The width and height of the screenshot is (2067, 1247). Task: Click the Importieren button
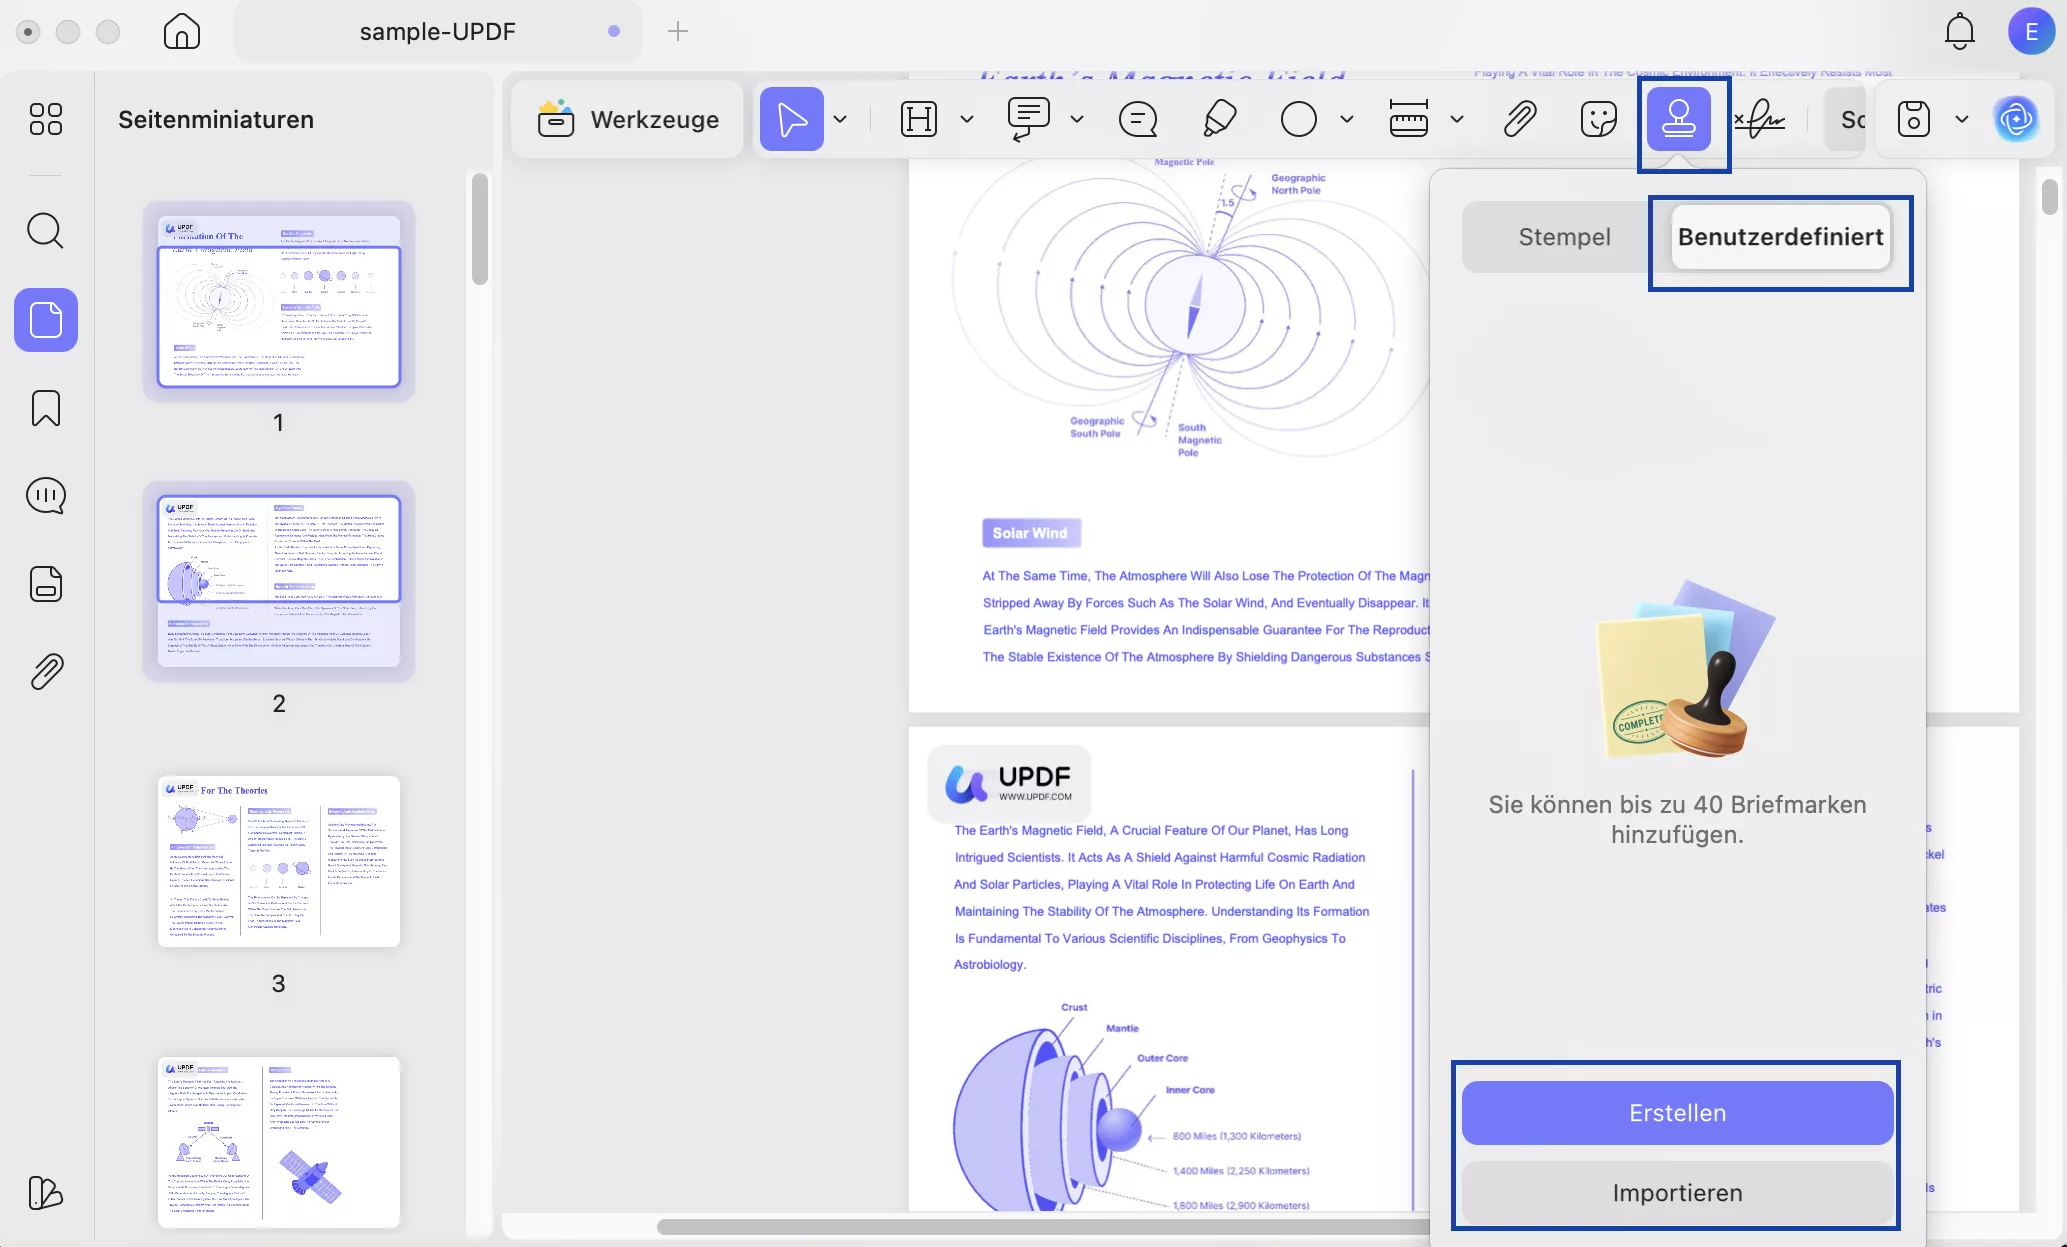point(1676,1192)
